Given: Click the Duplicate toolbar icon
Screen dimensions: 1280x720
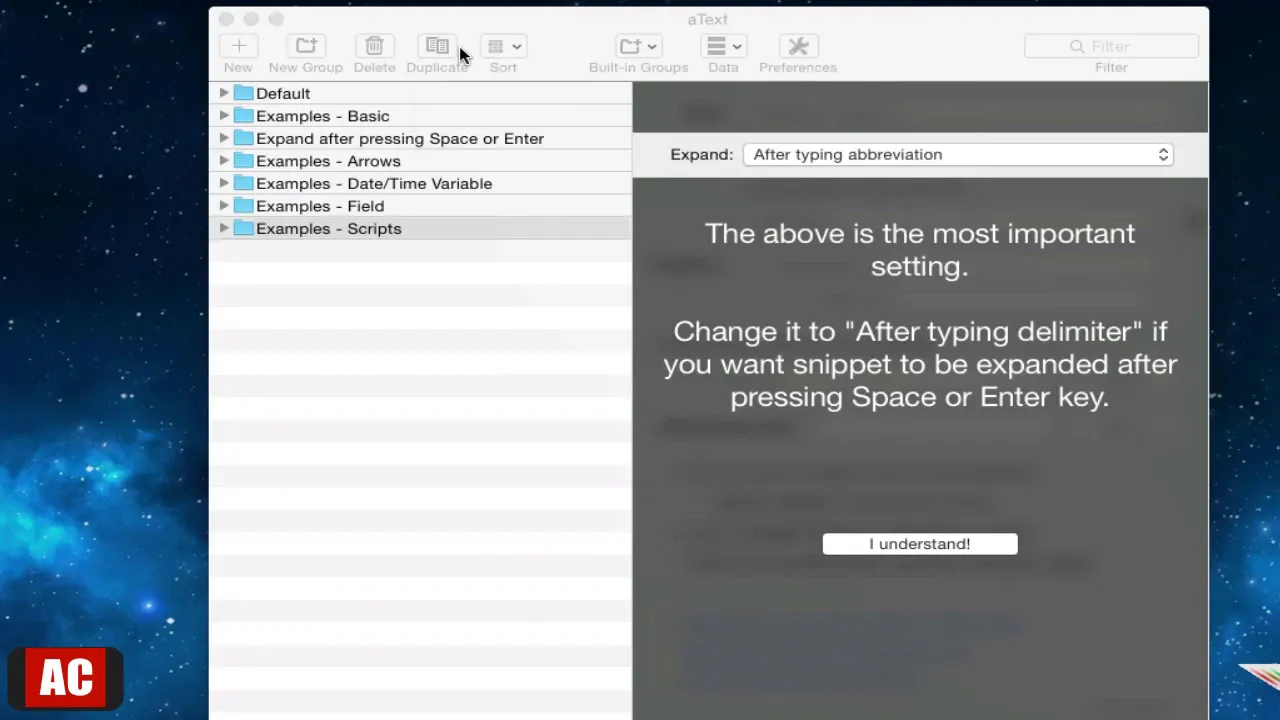Looking at the screenshot, I should 437,46.
